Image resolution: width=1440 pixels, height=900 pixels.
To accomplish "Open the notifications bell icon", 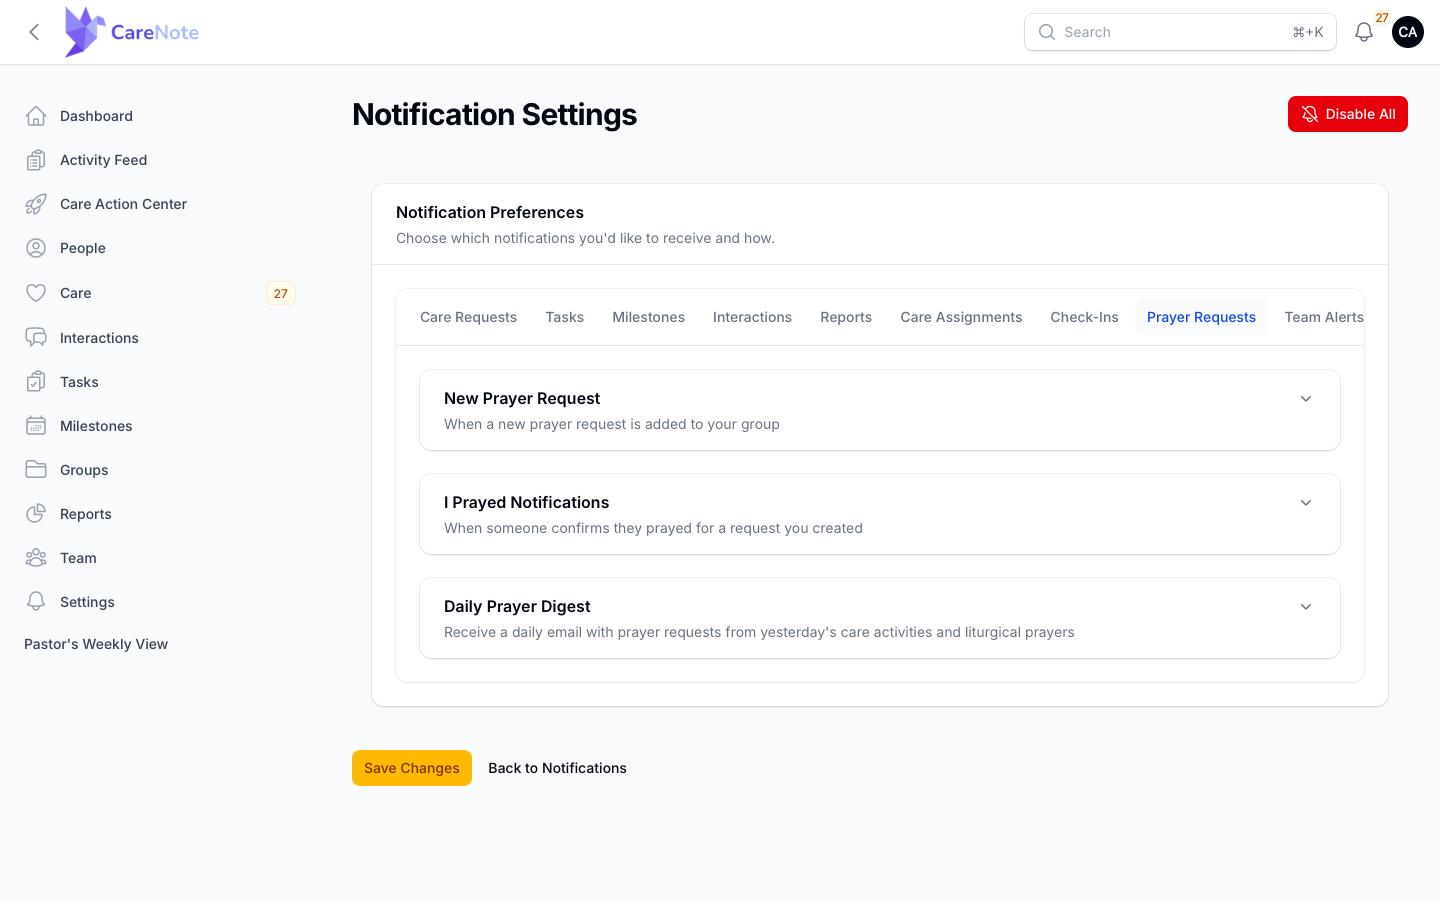I will pyautogui.click(x=1364, y=32).
